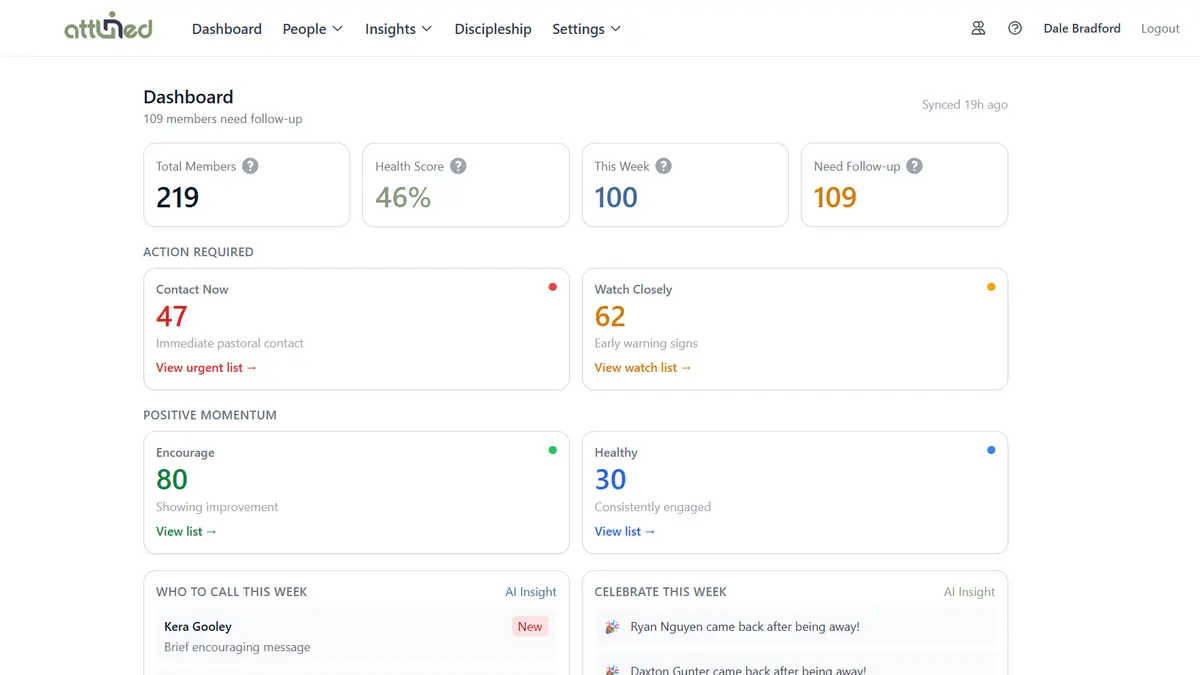Screen dimensions: 1200x675
Task: Click the blue dot on Healthy card
Action: [991, 450]
